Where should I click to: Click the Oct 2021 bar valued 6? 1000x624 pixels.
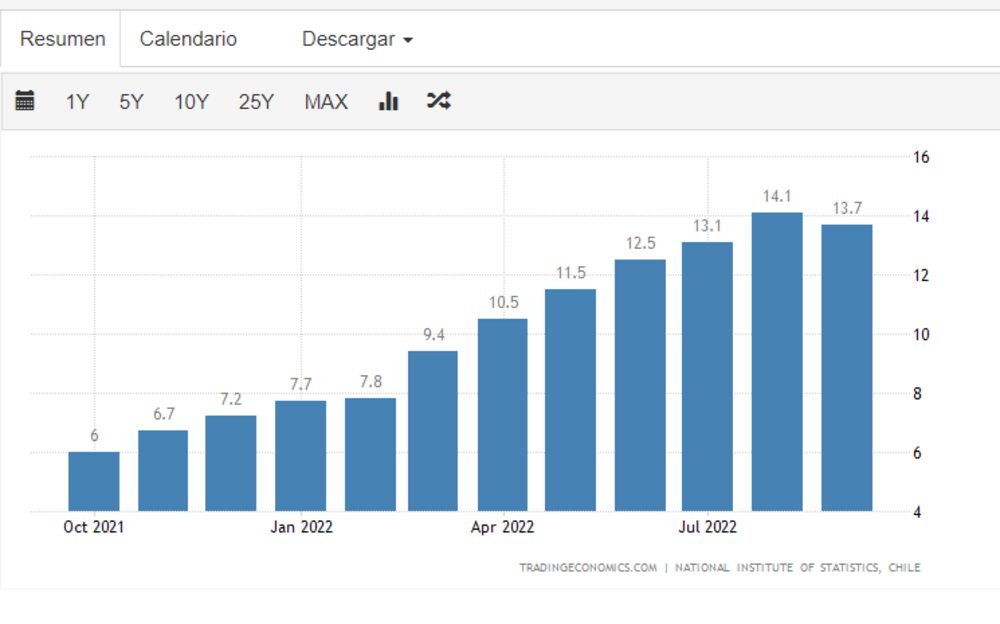click(x=93, y=480)
